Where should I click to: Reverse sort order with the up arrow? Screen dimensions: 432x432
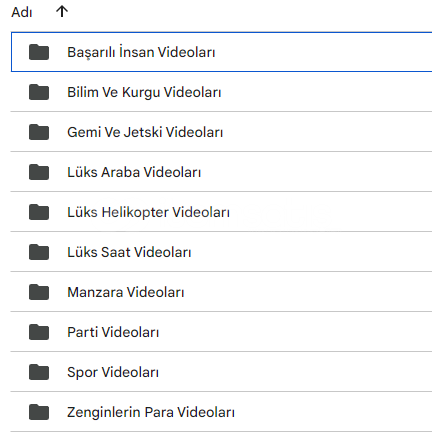click(x=62, y=12)
